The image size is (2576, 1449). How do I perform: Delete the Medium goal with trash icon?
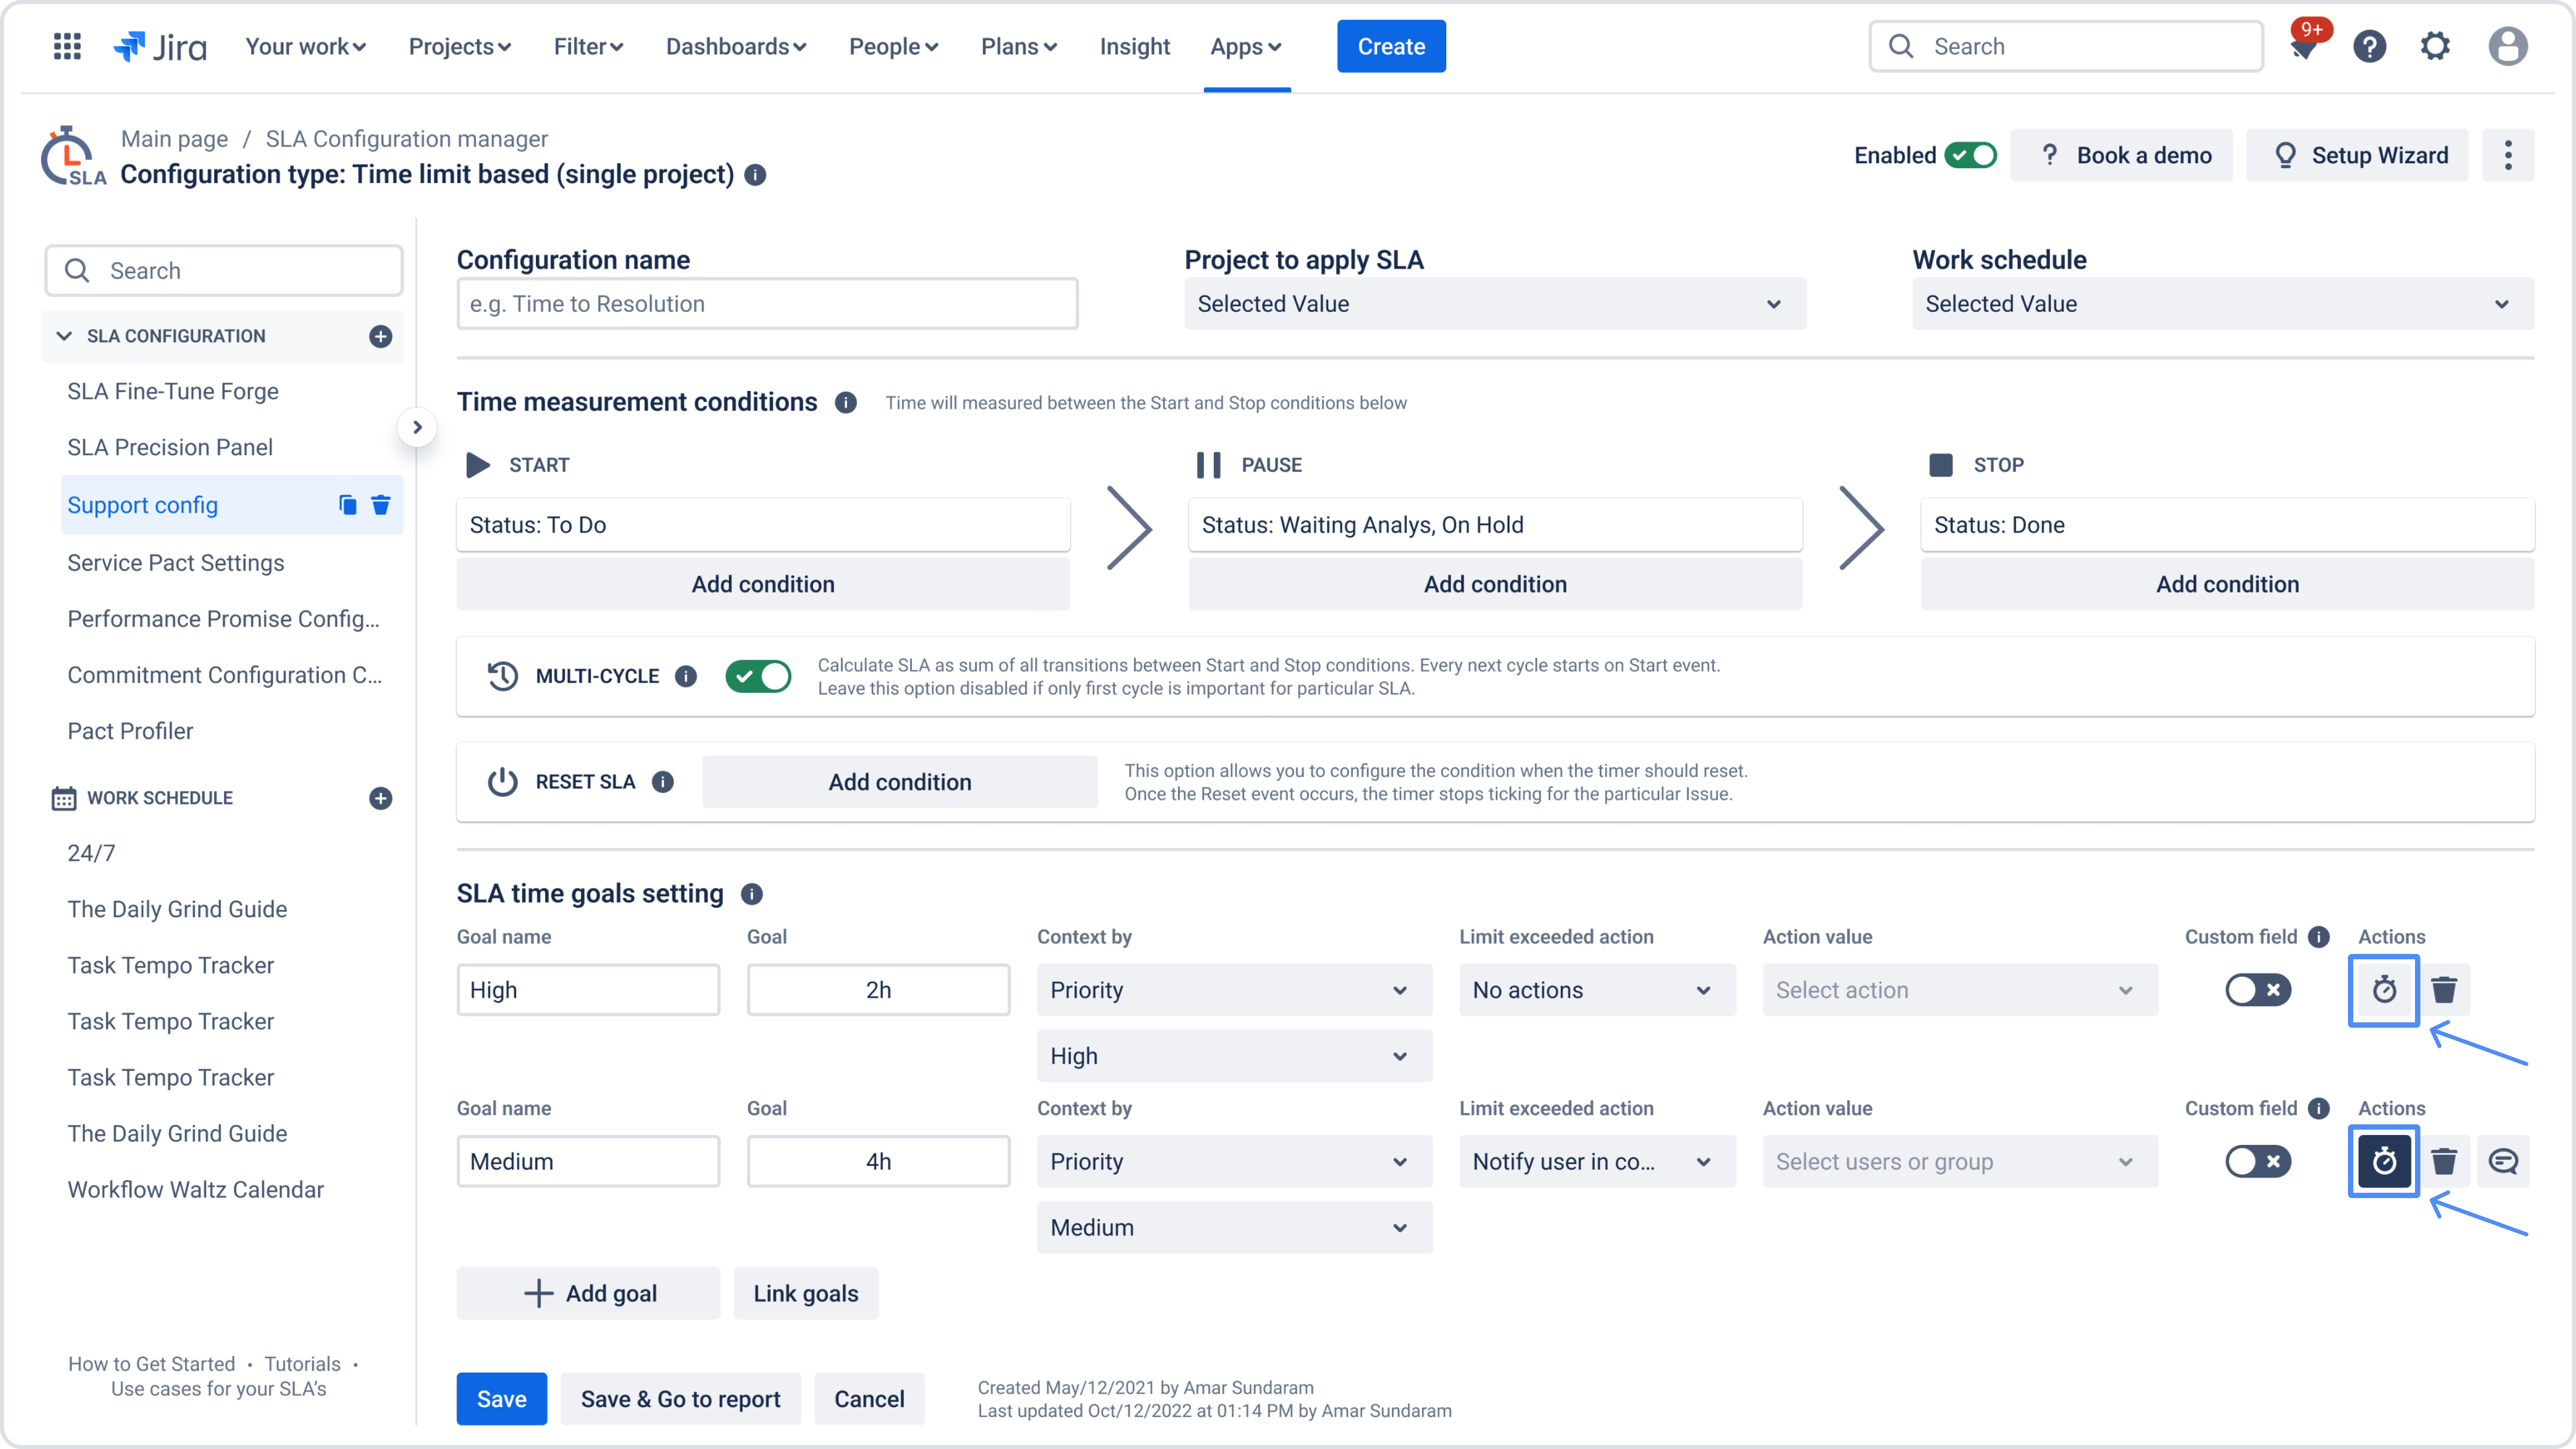2443,1161
